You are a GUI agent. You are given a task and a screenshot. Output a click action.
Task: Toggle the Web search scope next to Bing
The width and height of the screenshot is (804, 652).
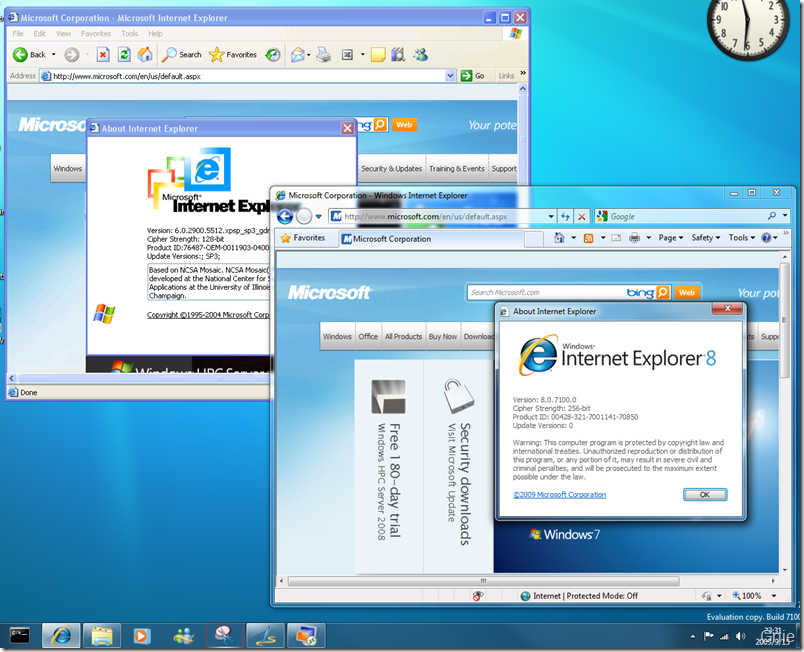click(687, 292)
